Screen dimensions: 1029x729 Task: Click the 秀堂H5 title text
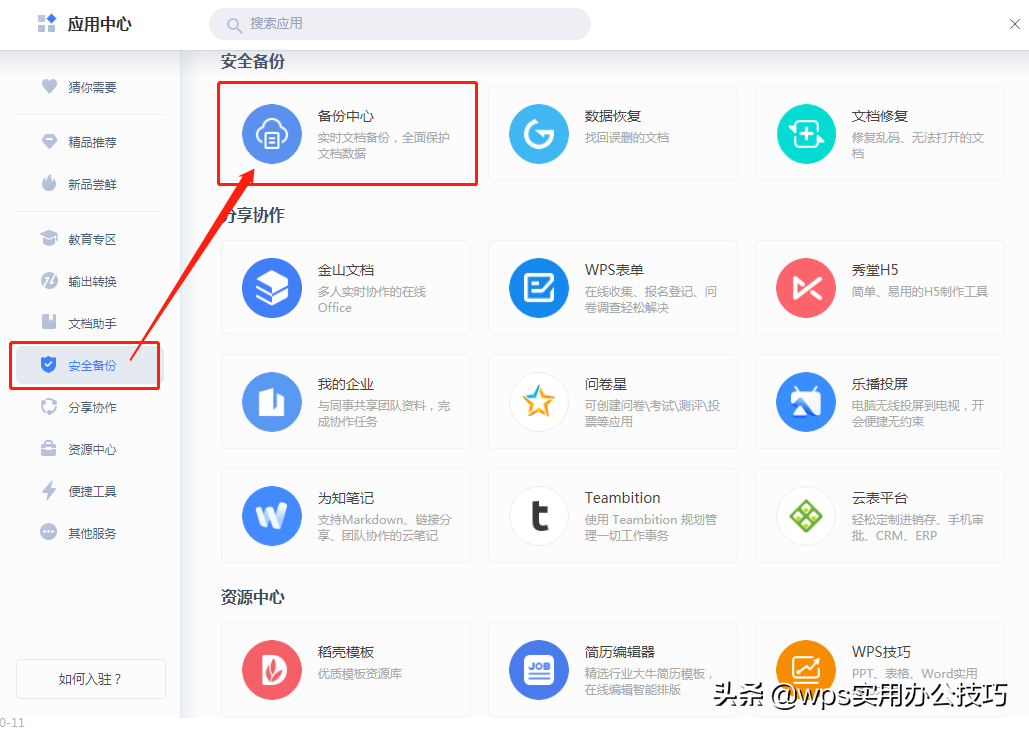[x=875, y=270]
